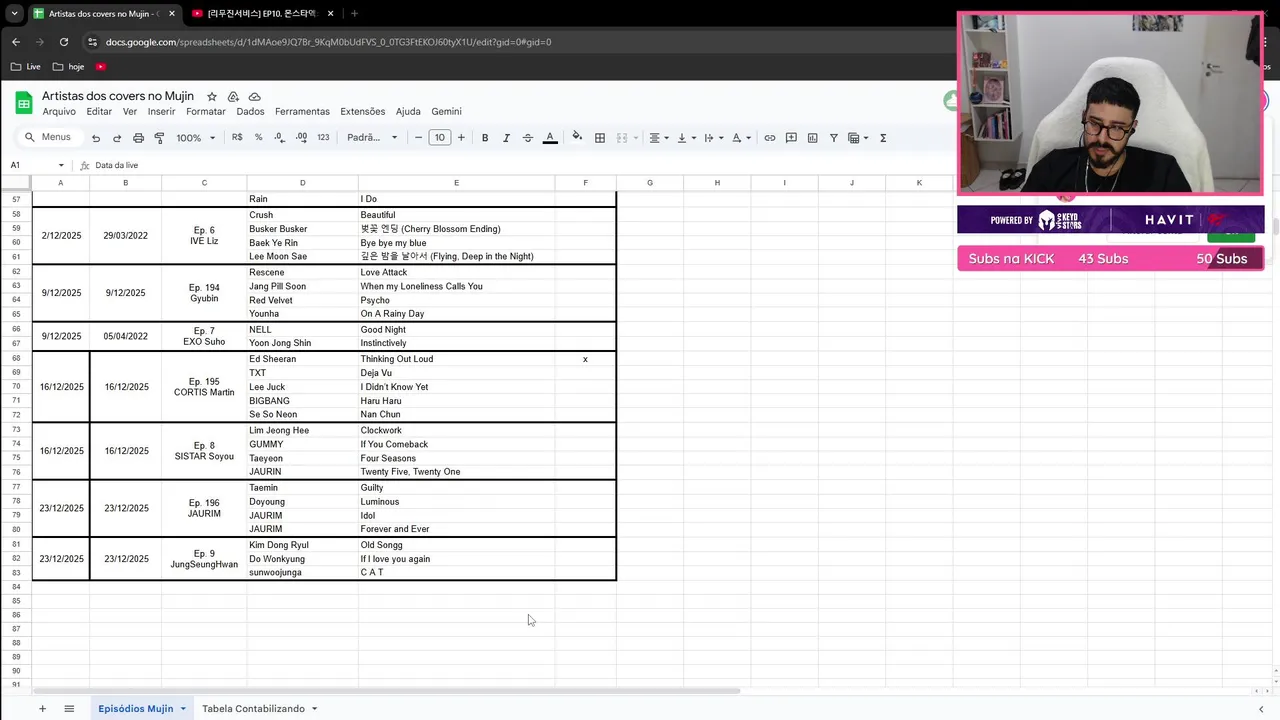Switch to the YouTube browser tab

pyautogui.click(x=262, y=13)
